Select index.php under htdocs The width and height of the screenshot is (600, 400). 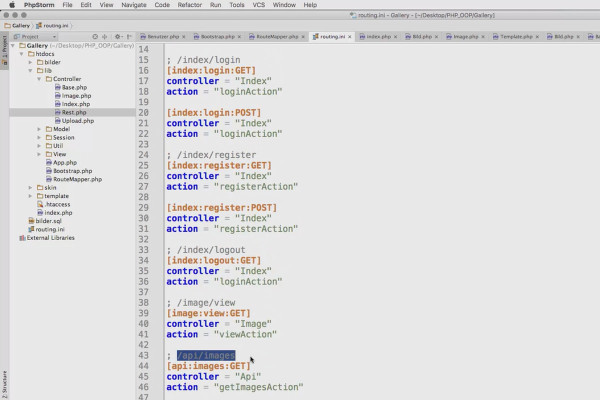[x=58, y=212]
